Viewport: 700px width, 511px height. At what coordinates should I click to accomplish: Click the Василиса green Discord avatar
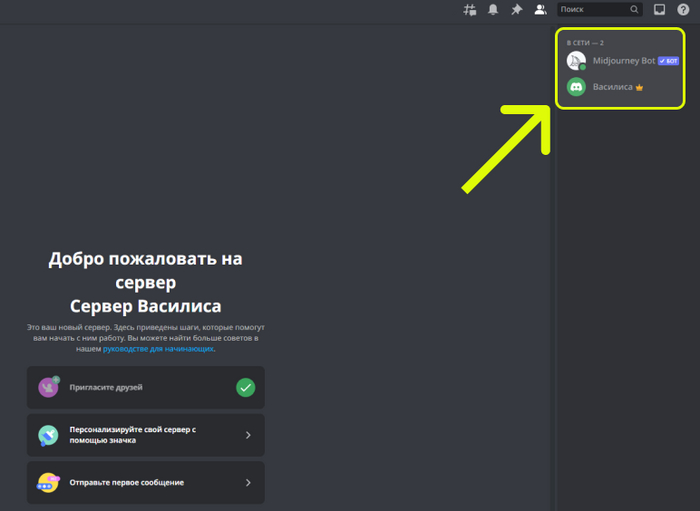click(576, 87)
